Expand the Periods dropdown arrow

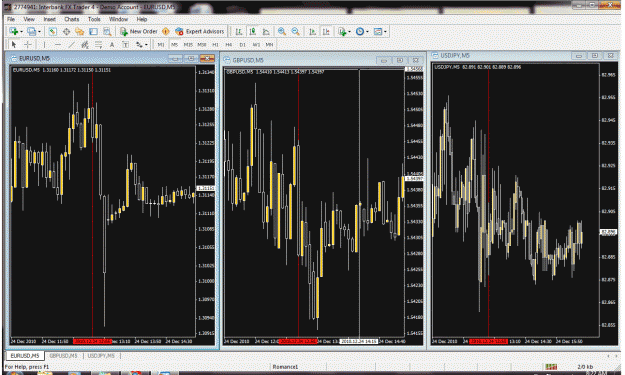(x=367, y=31)
